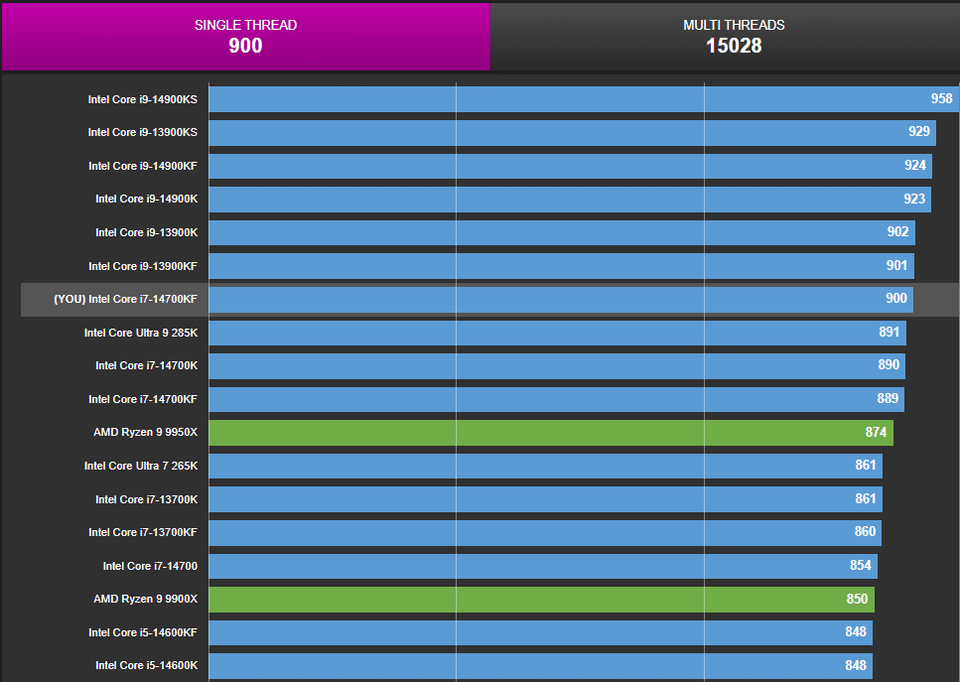Viewport: 960px width, 682px height.
Task: Click the 889 score value
Action: coord(888,399)
